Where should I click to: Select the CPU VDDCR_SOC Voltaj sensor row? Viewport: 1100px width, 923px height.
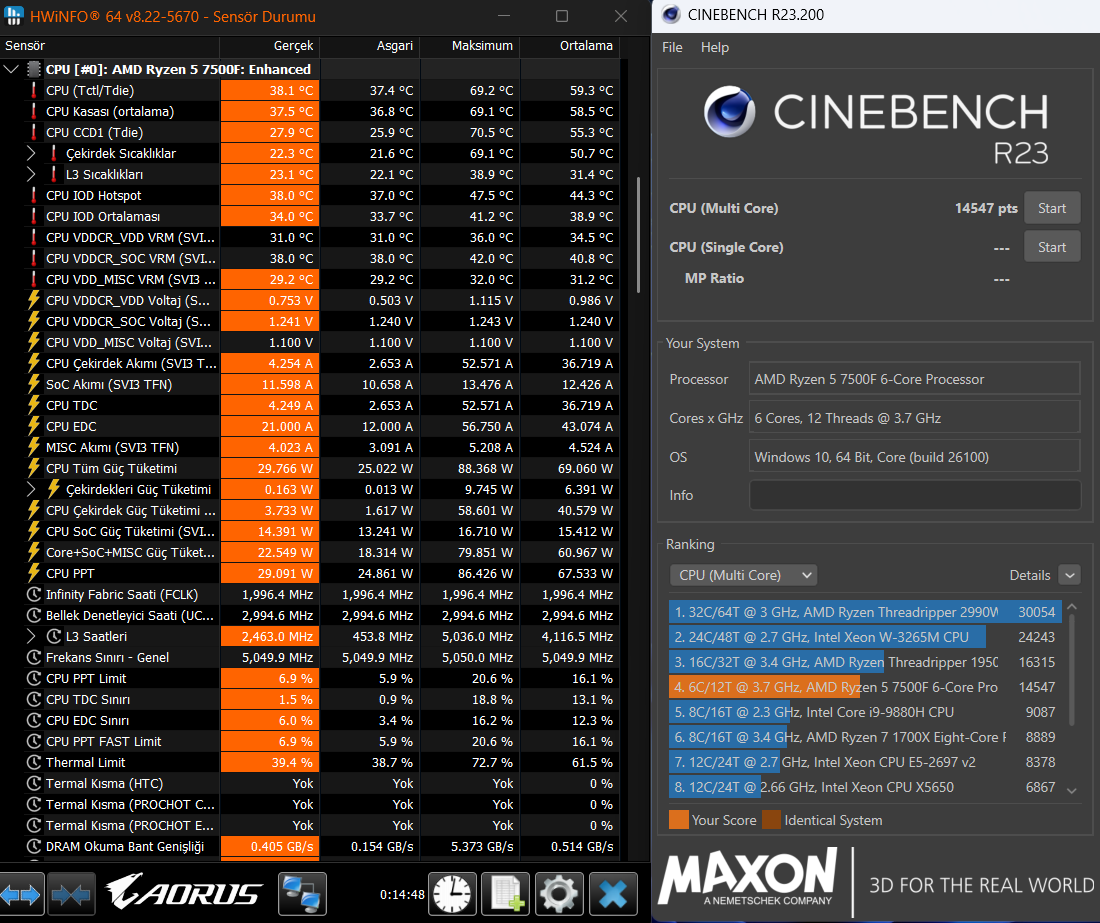point(309,321)
